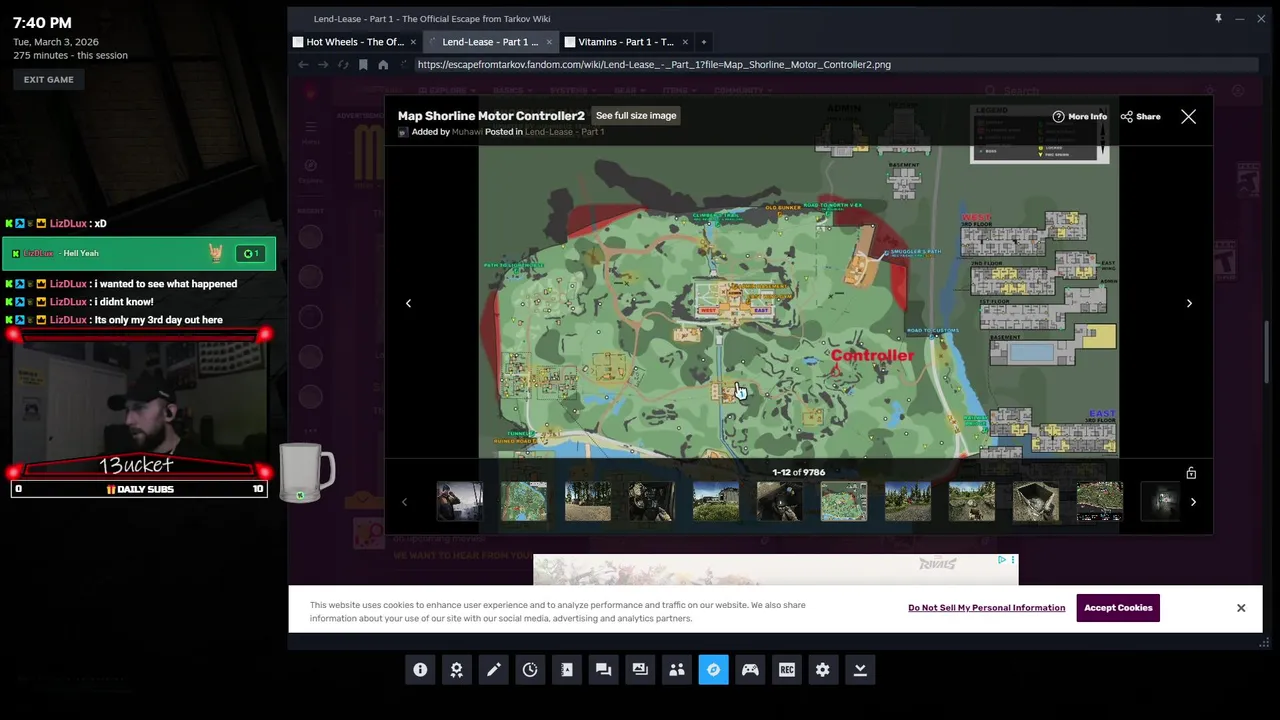1280x720 pixels.
Task: Click the Share button
Action: (x=1140, y=116)
